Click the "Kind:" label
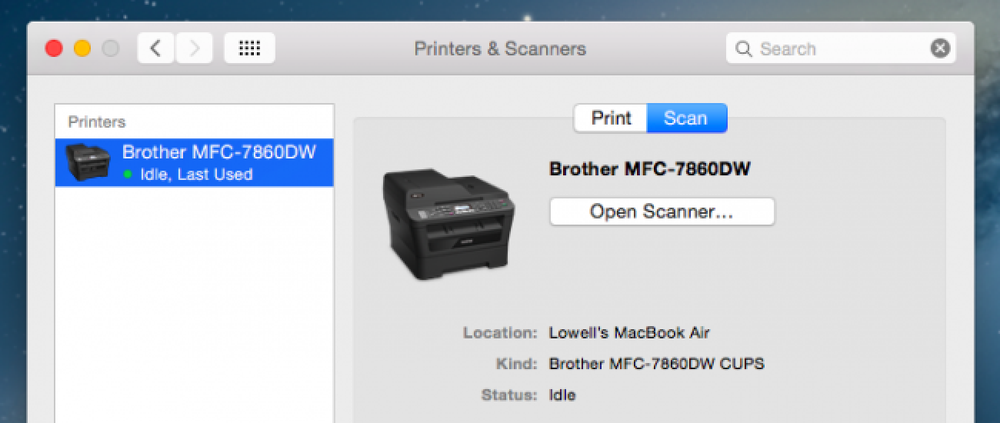The image size is (1000, 423). (517, 364)
